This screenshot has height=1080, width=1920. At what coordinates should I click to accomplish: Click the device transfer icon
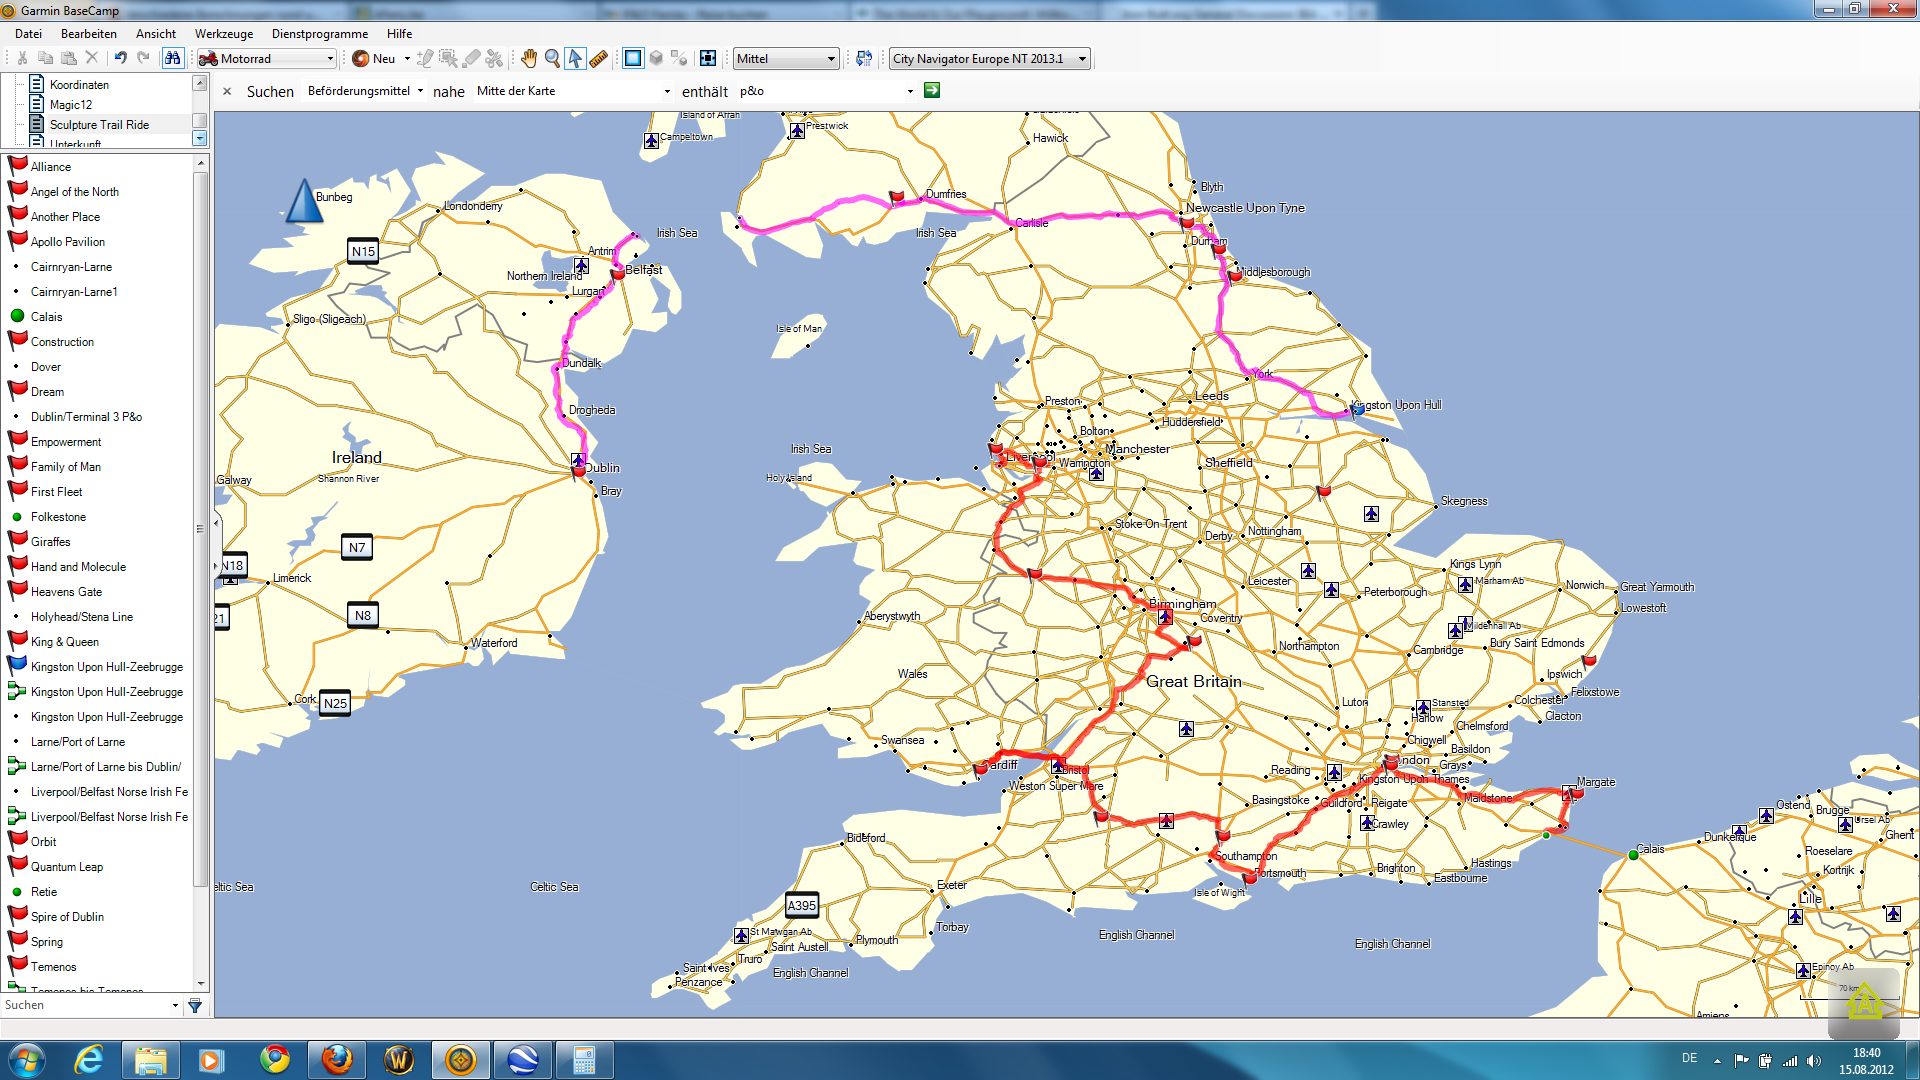coord(864,59)
